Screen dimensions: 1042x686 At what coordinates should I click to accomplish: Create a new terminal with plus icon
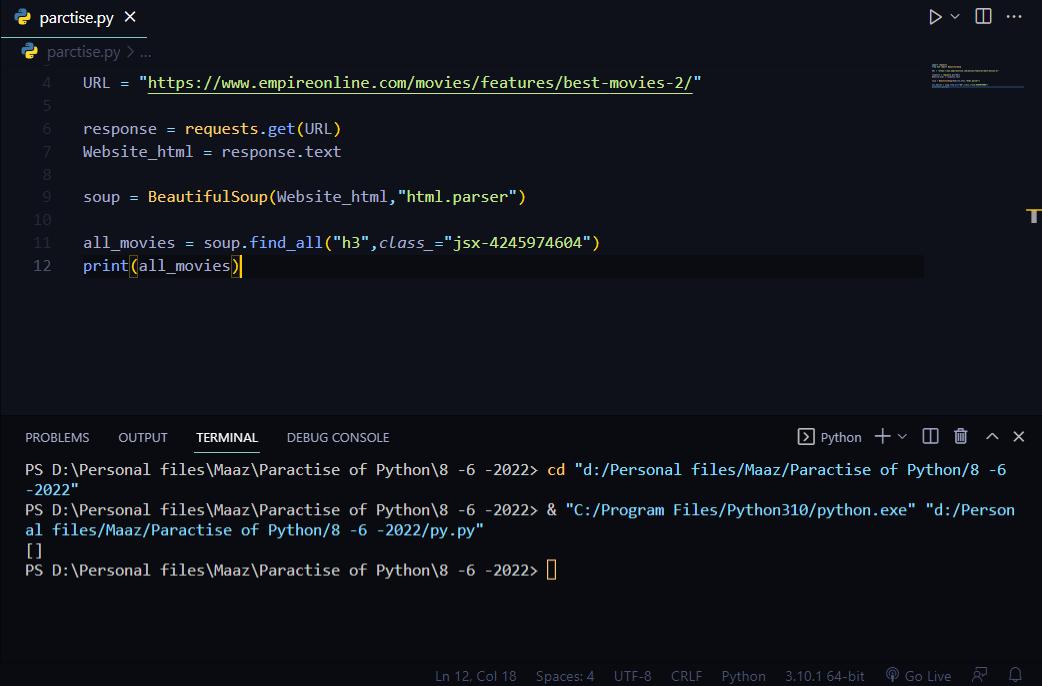882,437
